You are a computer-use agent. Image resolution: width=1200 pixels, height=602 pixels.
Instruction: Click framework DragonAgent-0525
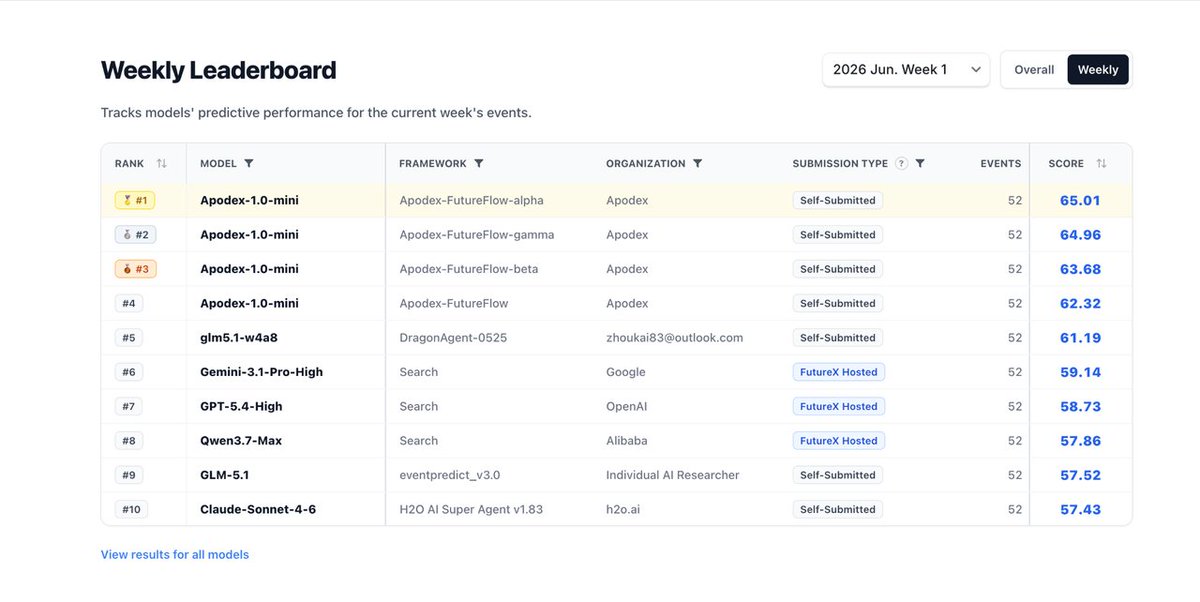[x=453, y=338]
